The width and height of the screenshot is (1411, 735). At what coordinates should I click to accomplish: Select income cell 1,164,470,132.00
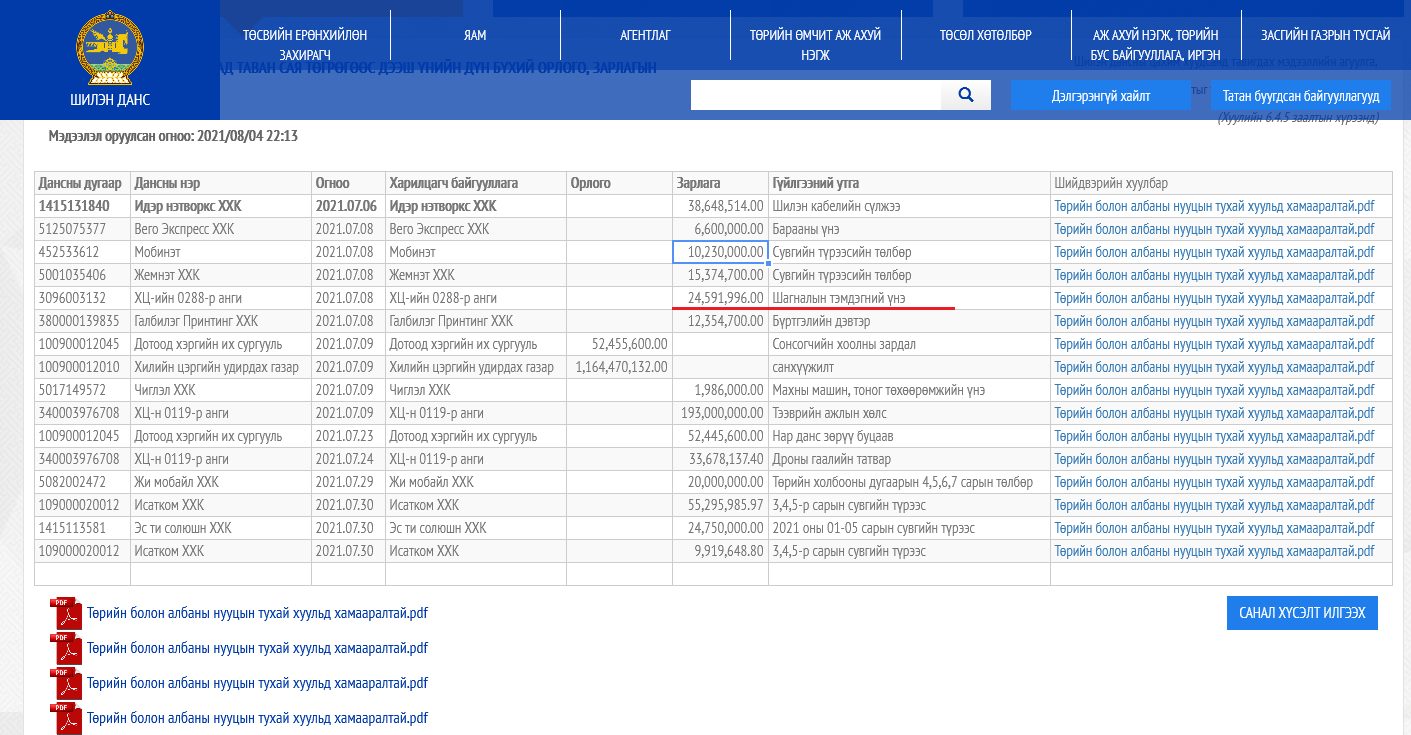(x=619, y=367)
